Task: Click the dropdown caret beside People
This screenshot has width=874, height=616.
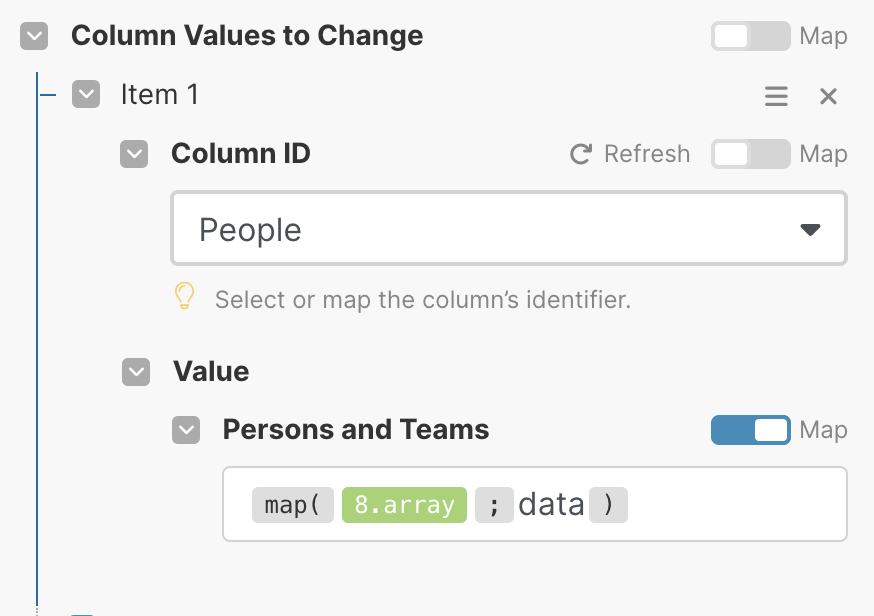Action: pyautogui.click(x=810, y=229)
